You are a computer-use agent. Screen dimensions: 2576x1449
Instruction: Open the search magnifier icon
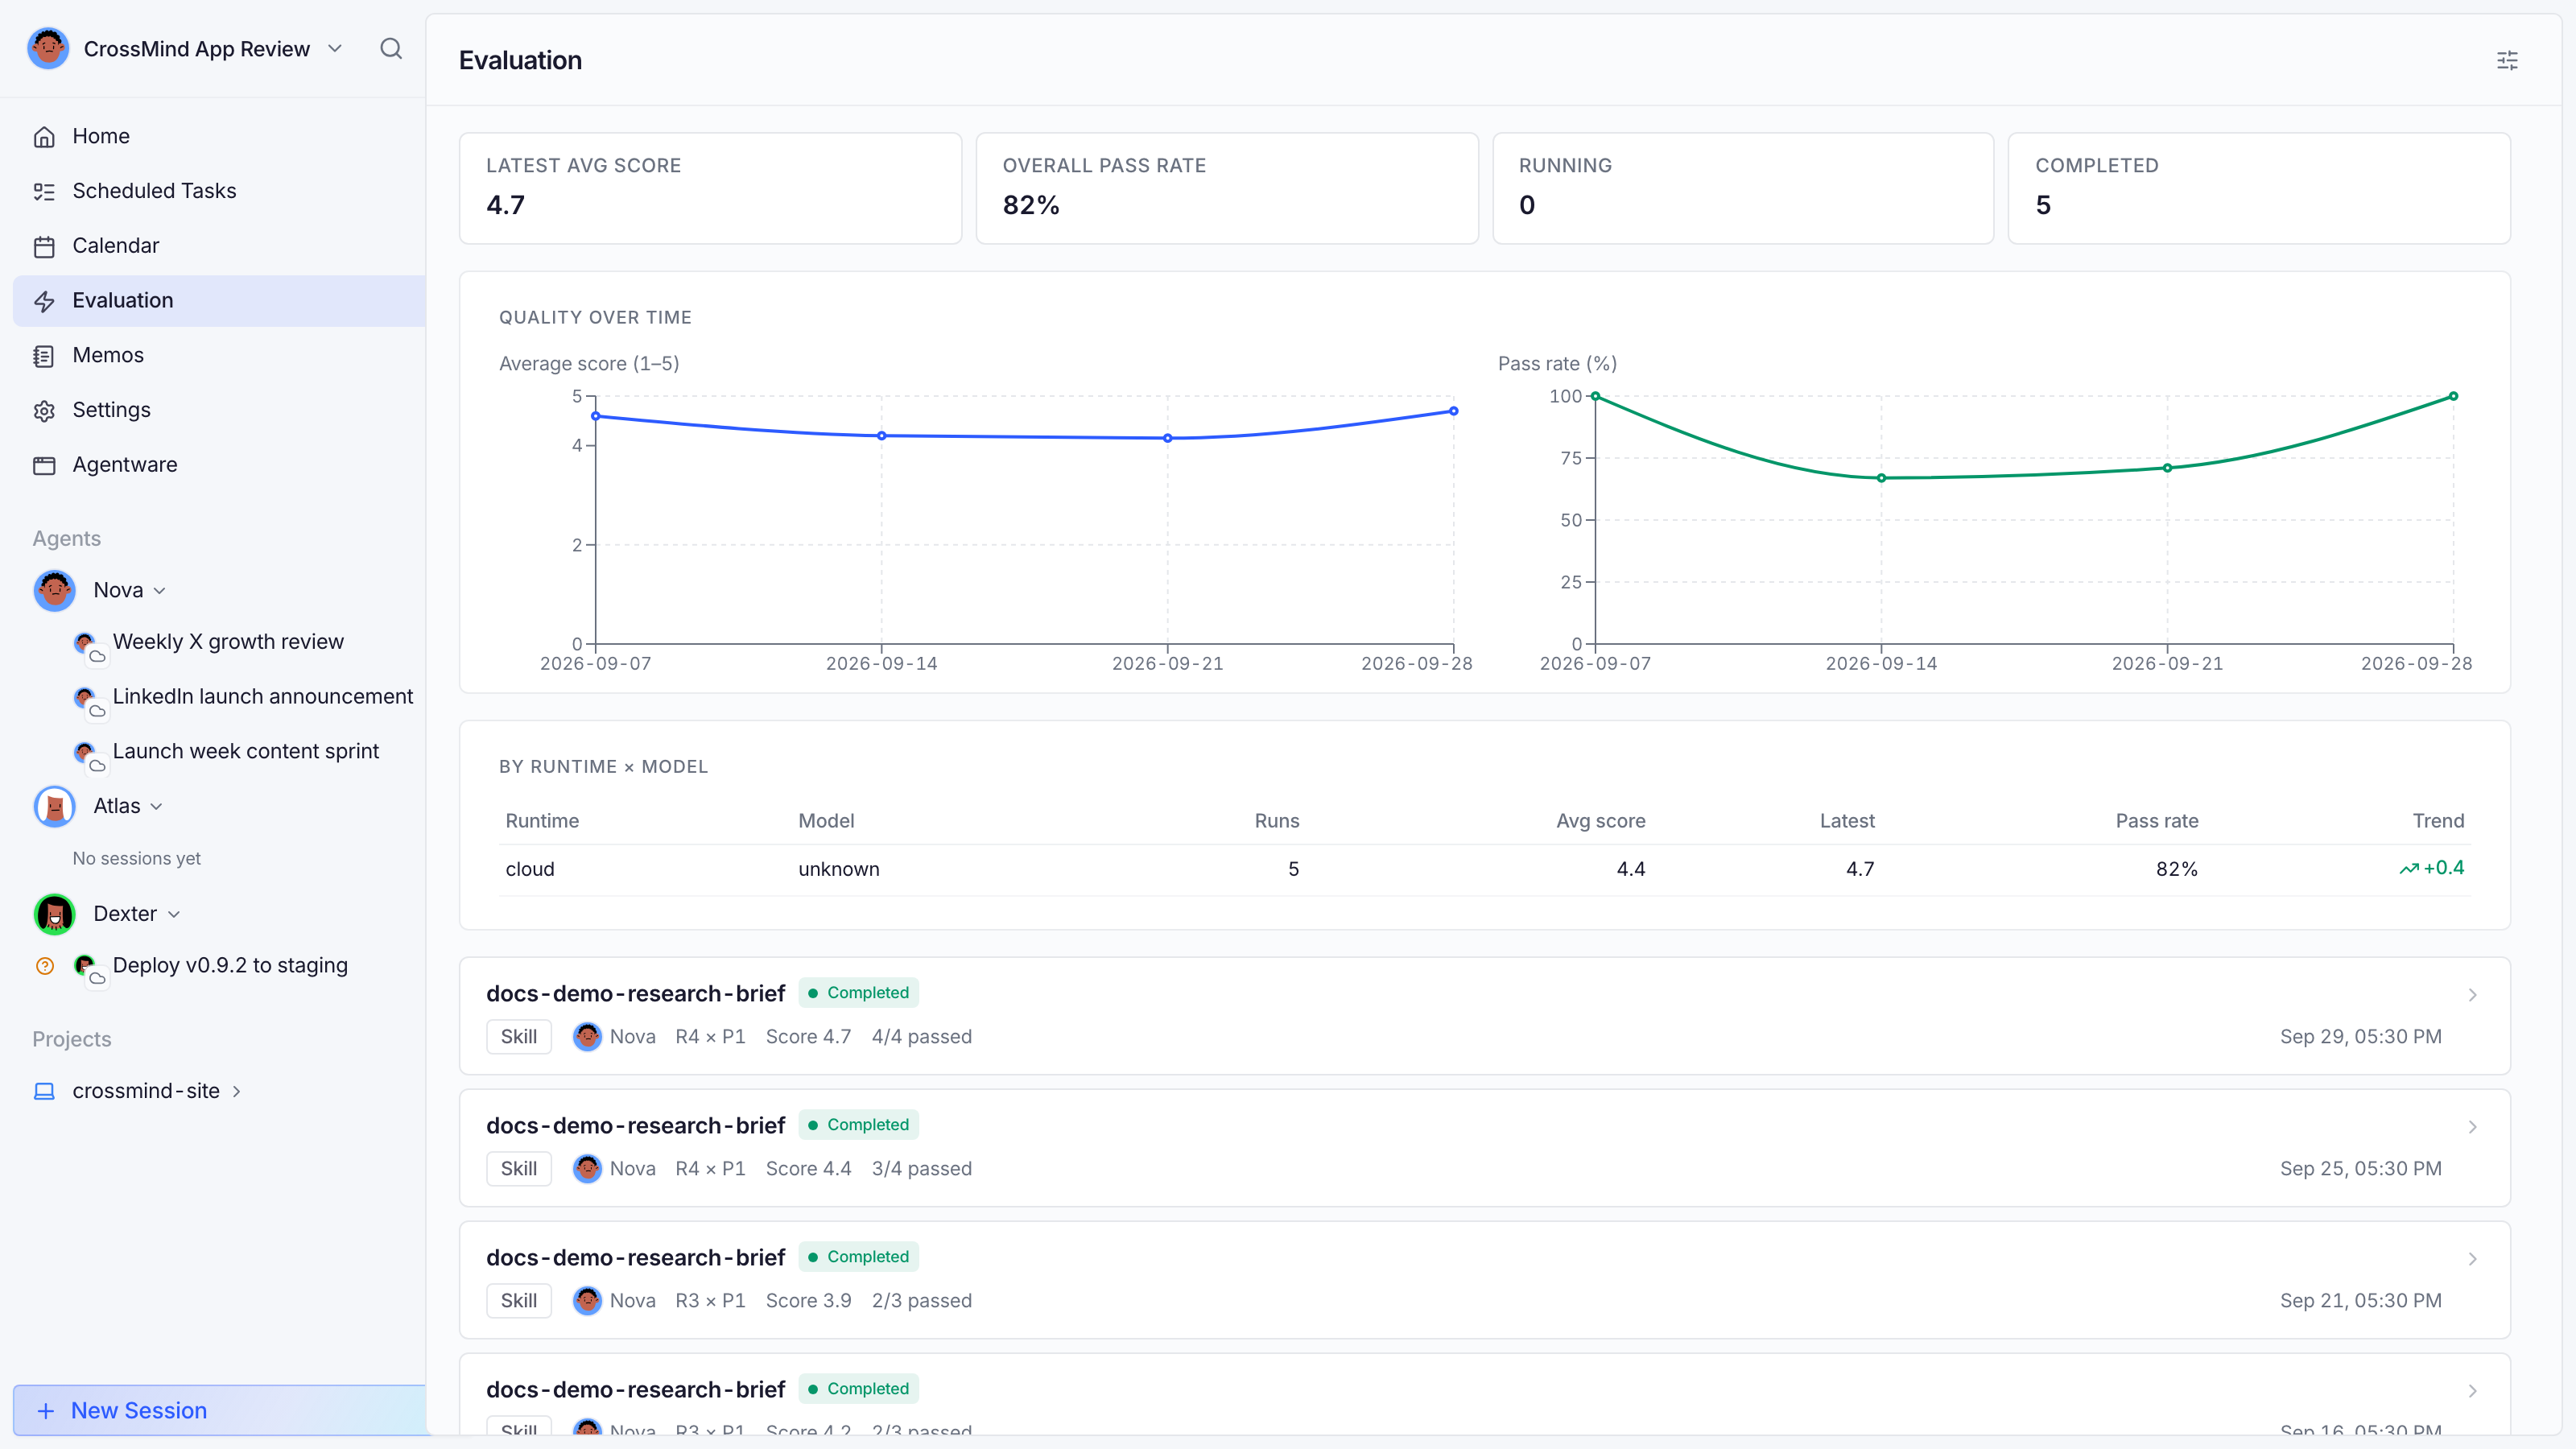(x=391, y=48)
